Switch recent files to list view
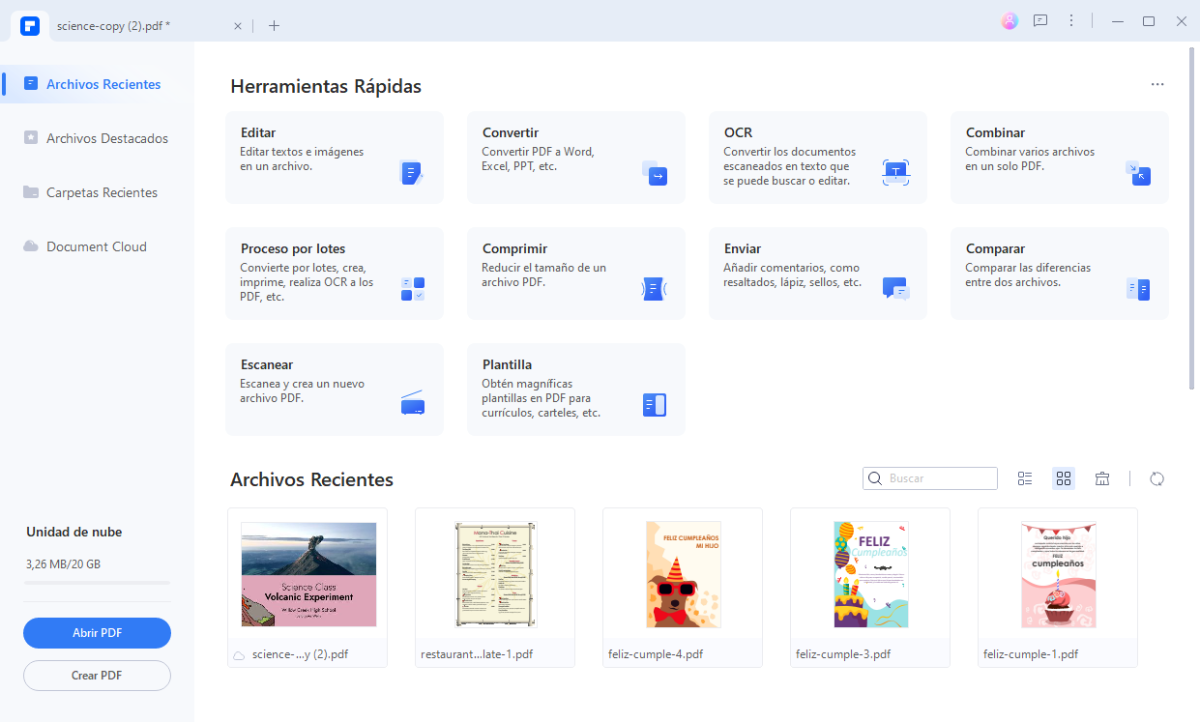 click(1024, 478)
